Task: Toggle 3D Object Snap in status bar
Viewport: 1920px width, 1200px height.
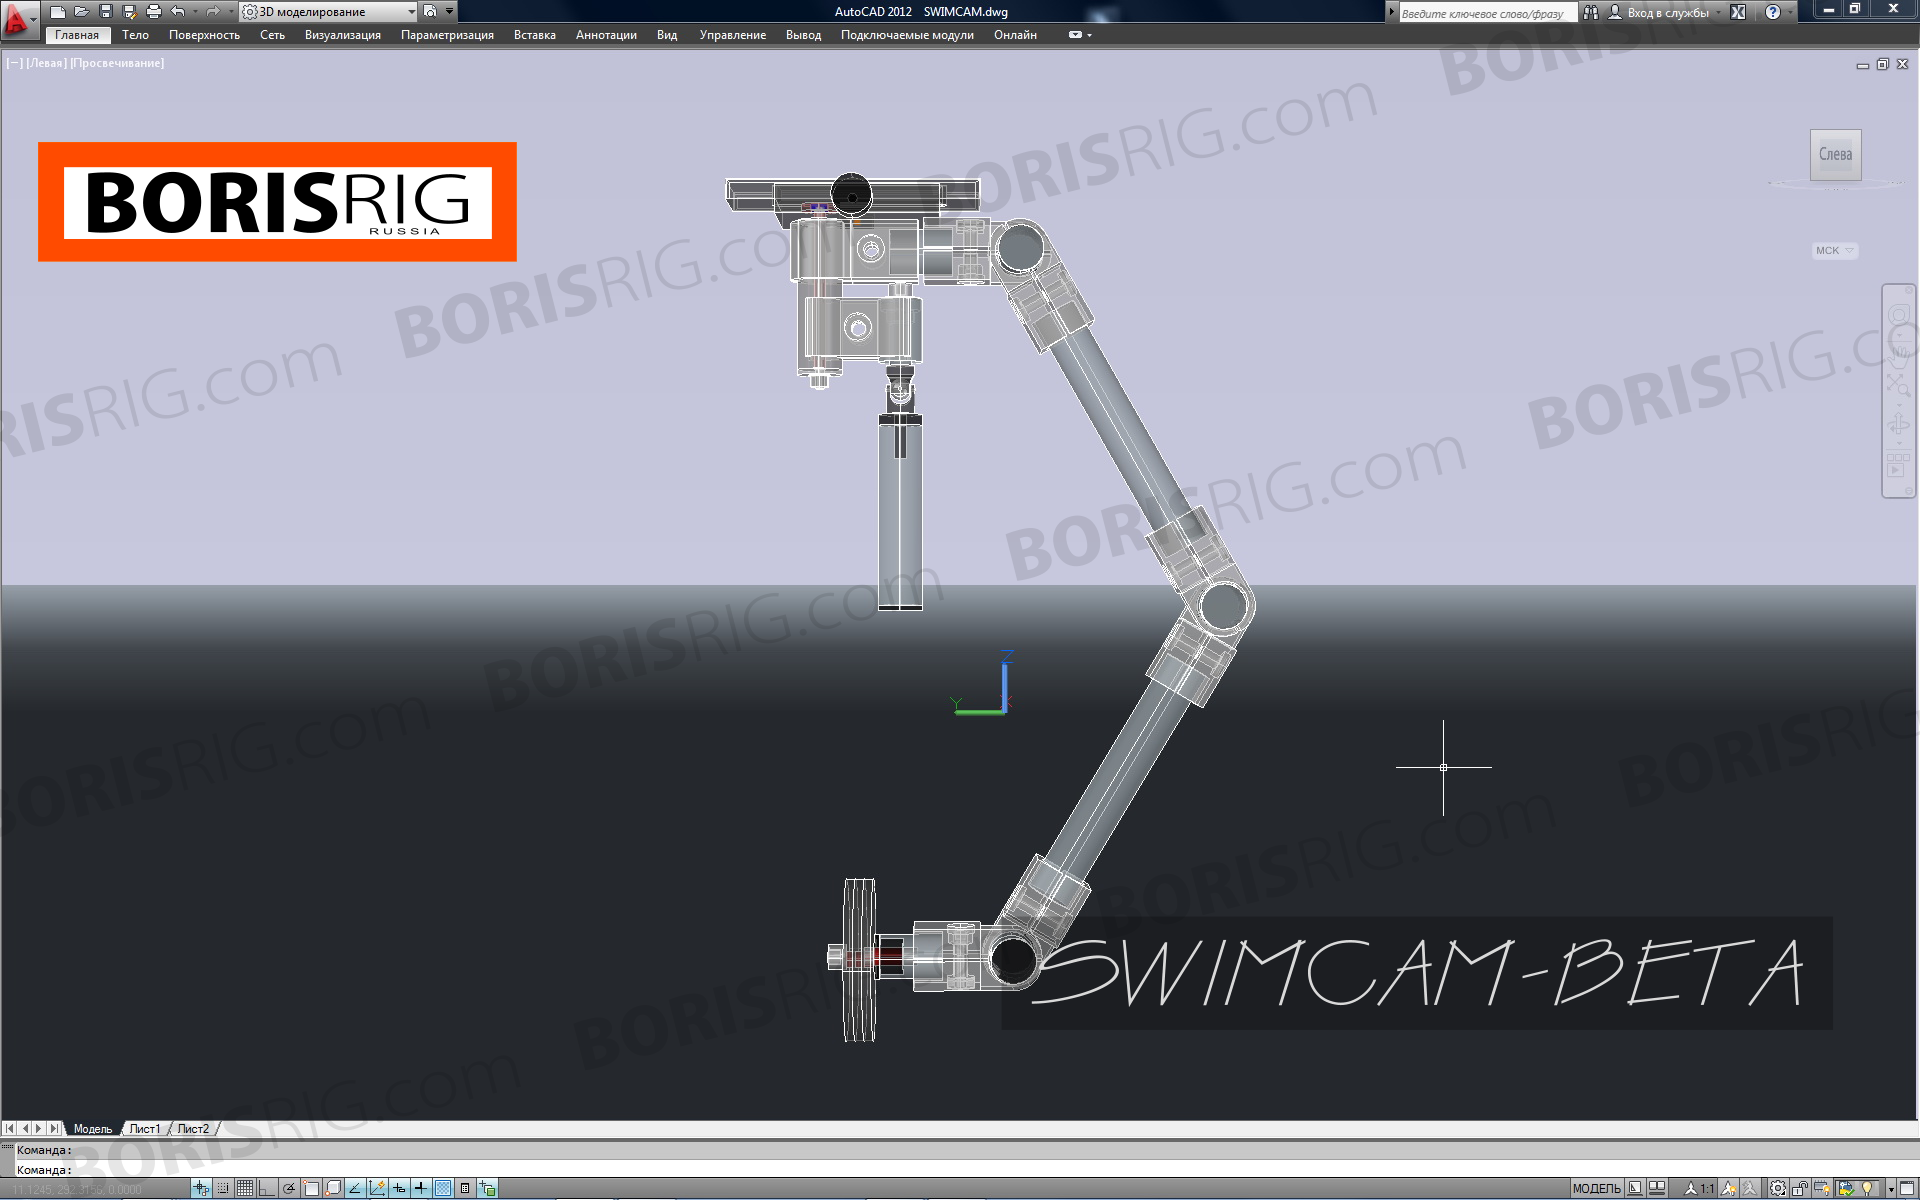Action: coord(333,1189)
